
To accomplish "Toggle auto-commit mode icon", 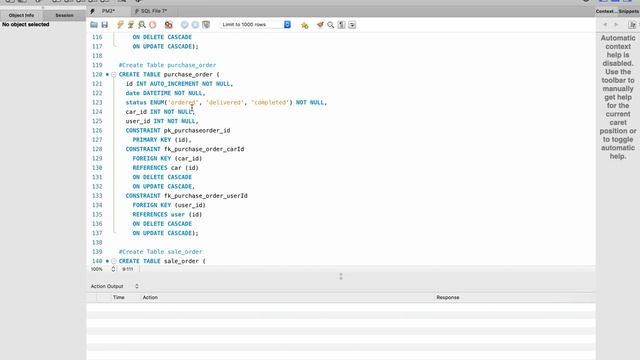I will [206, 25].
